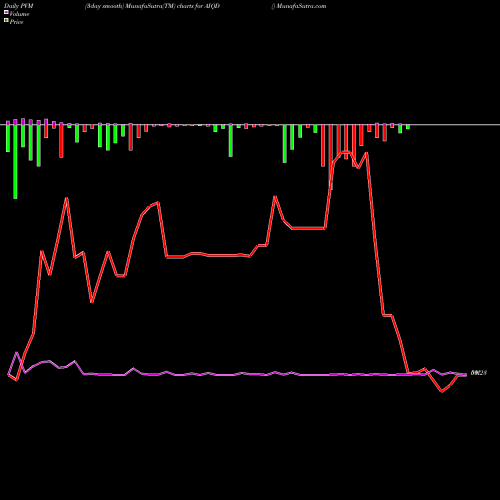Select the Volume legend label

pyautogui.click(x=19, y=14)
